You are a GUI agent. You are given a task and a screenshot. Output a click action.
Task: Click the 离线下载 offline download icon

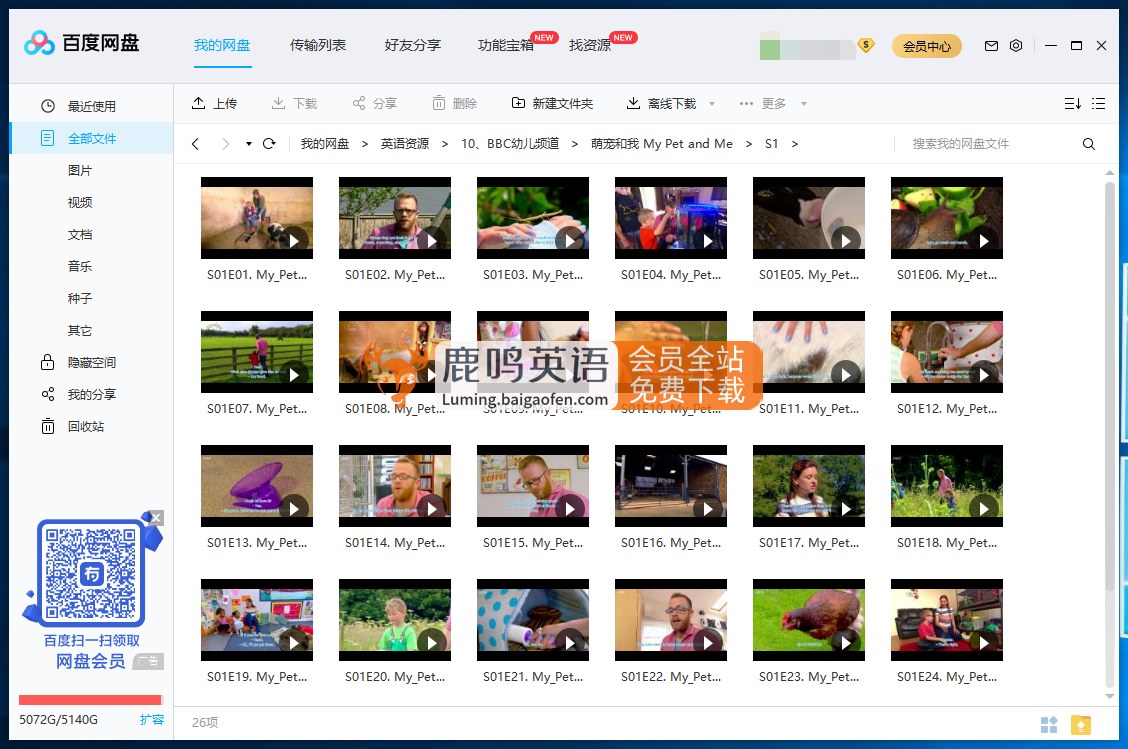tap(632, 102)
